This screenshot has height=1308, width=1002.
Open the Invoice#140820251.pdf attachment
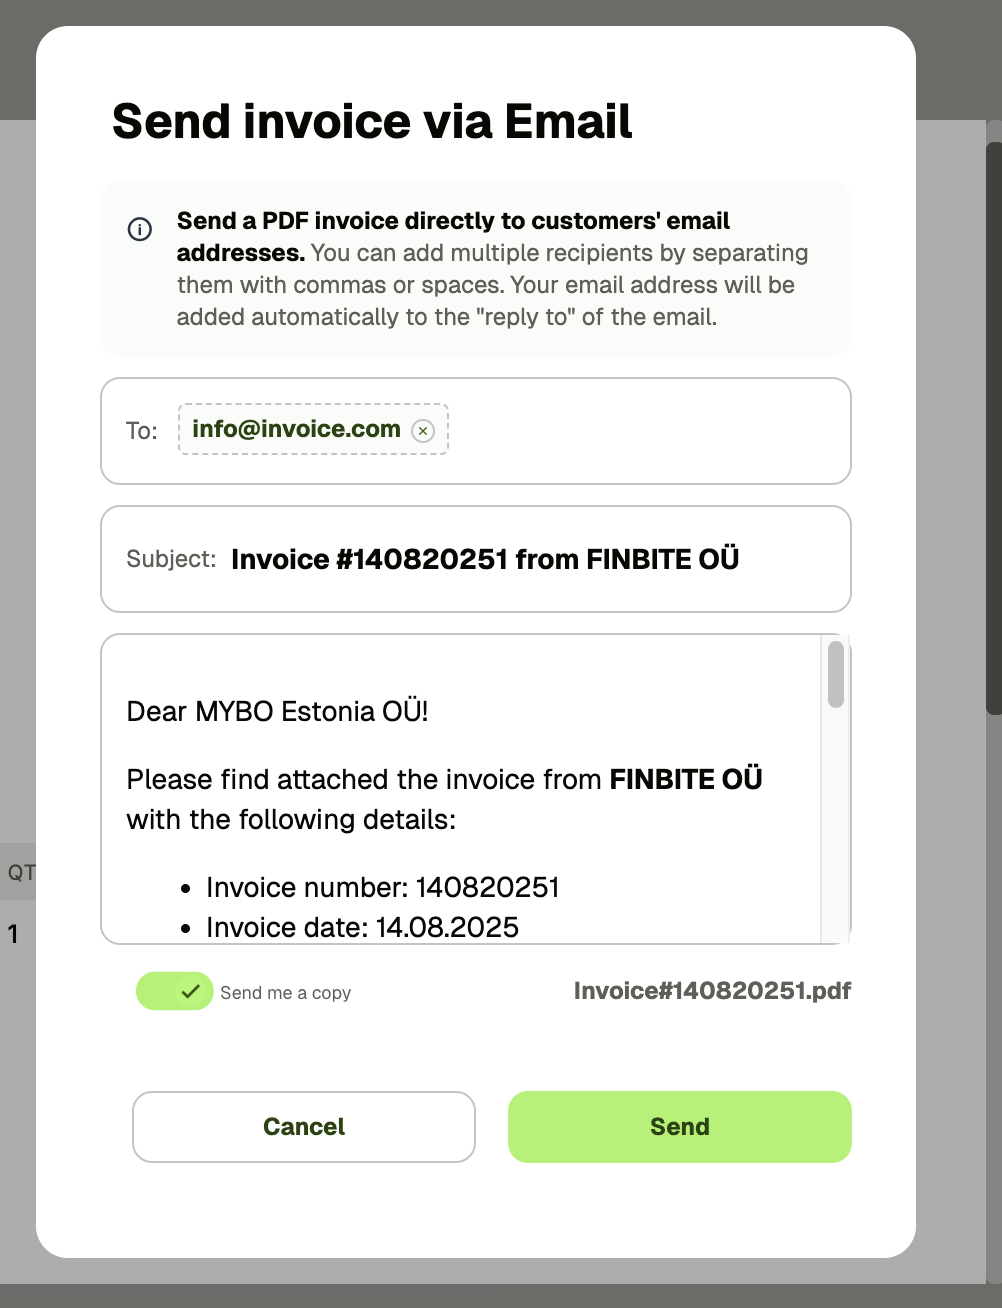coord(712,991)
